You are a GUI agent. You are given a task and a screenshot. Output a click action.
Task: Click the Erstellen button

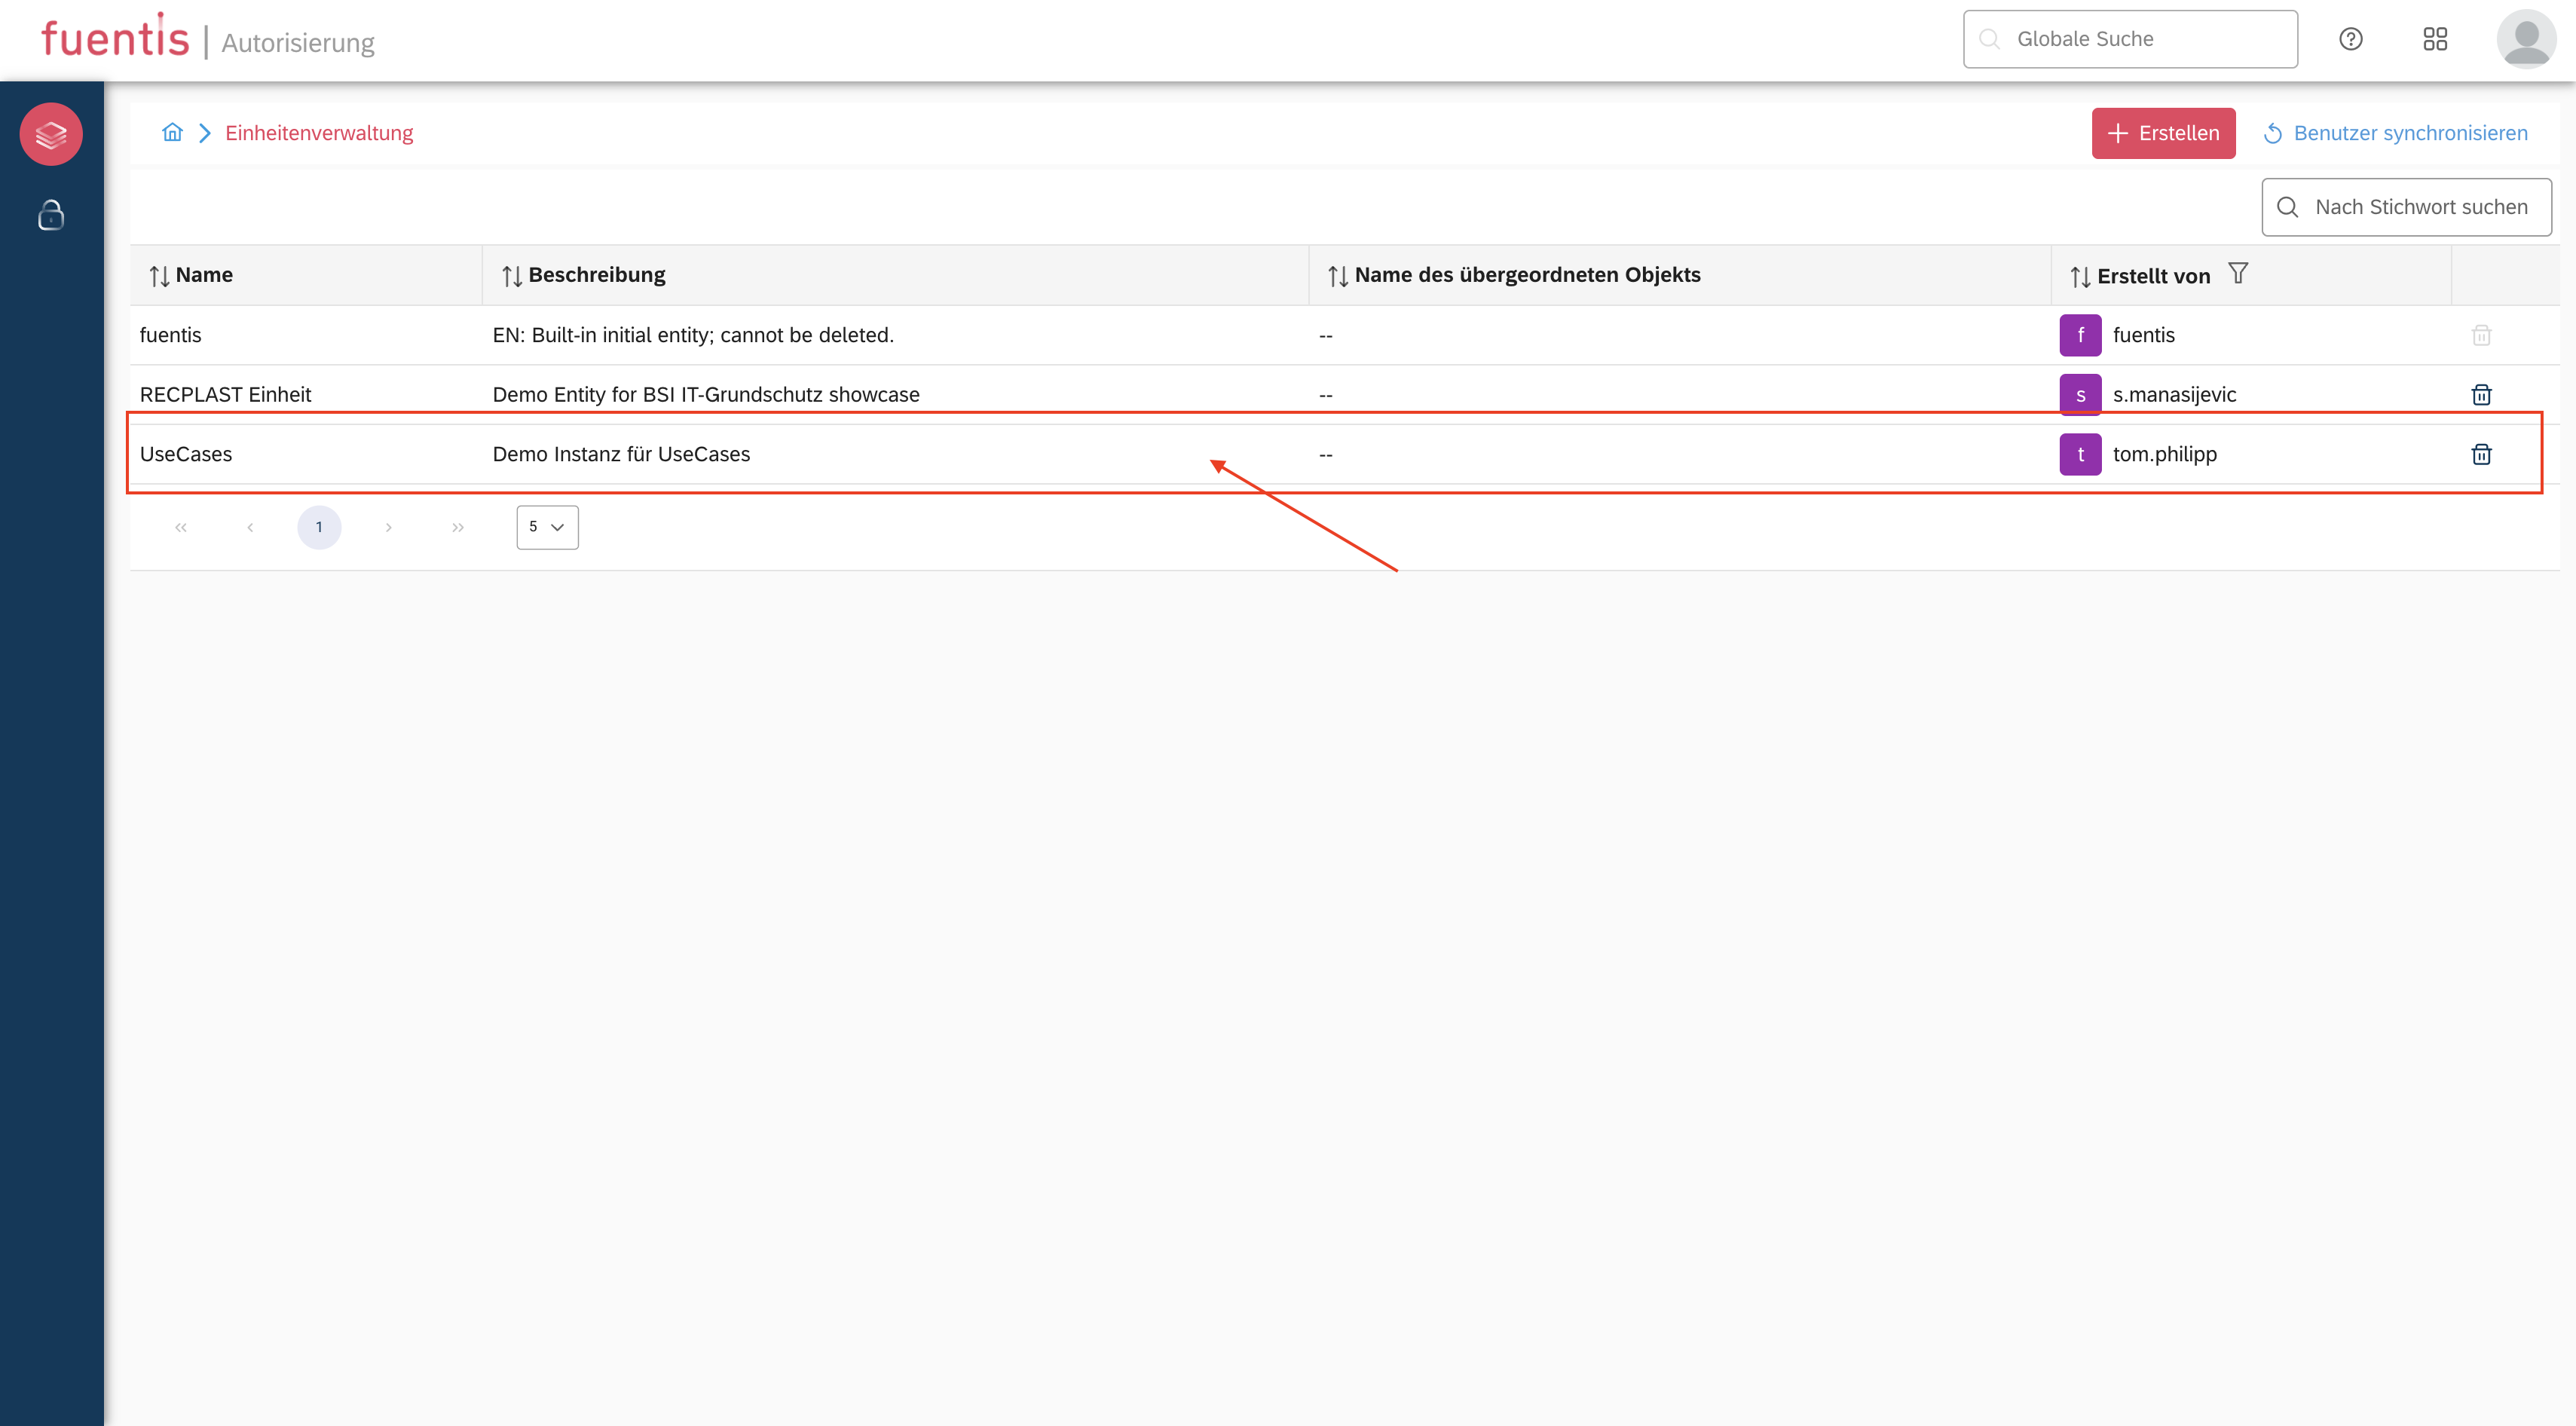pos(2163,133)
